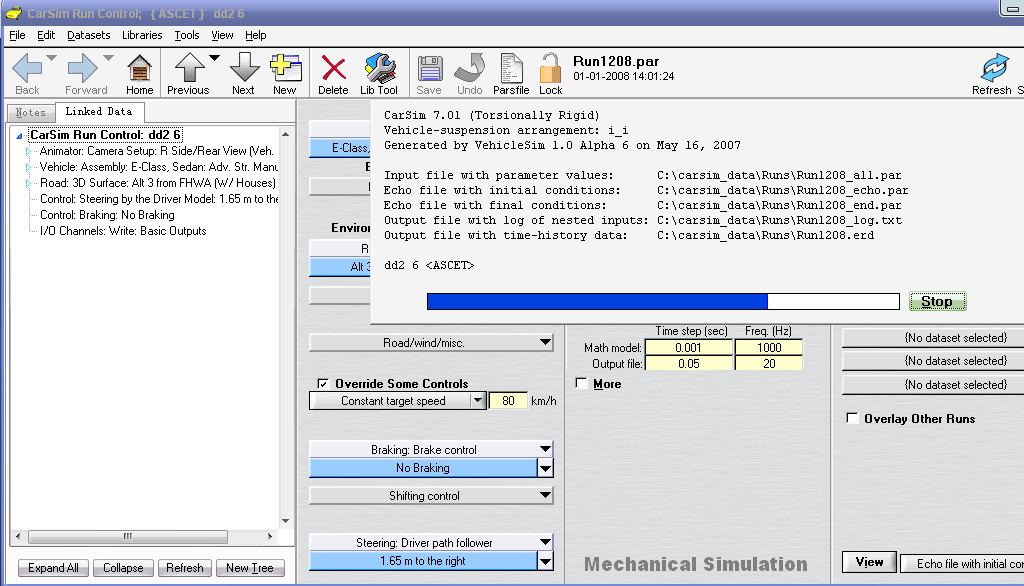
Task: Create a New dataset icon
Action: coord(285,67)
